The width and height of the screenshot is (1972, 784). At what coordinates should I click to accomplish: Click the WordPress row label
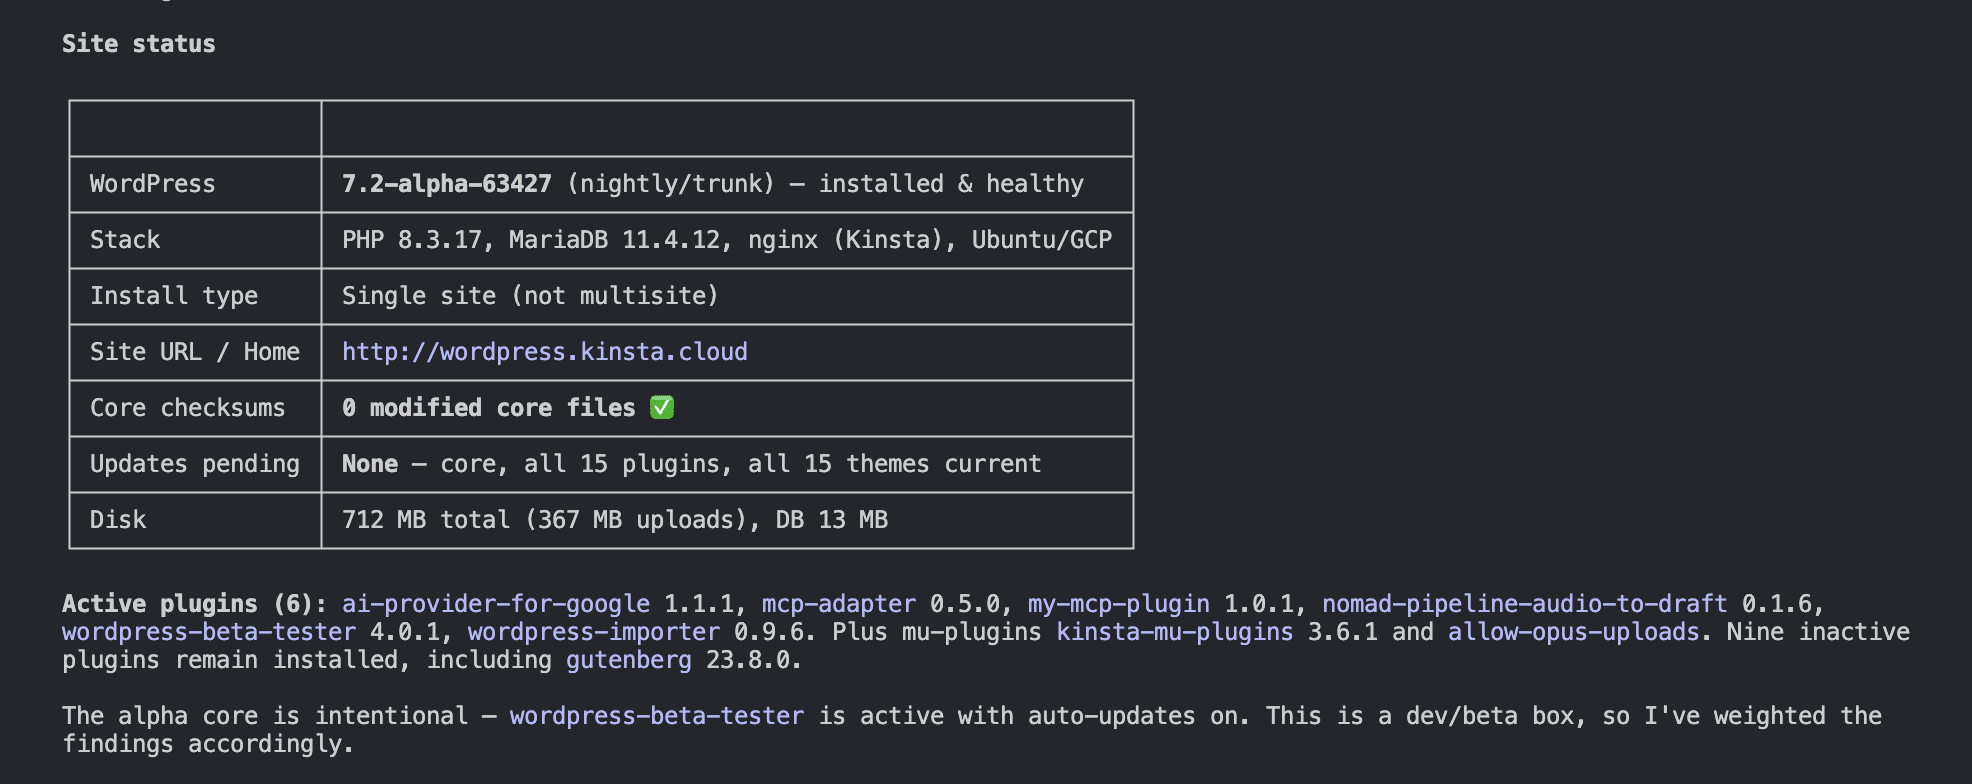[x=153, y=184]
